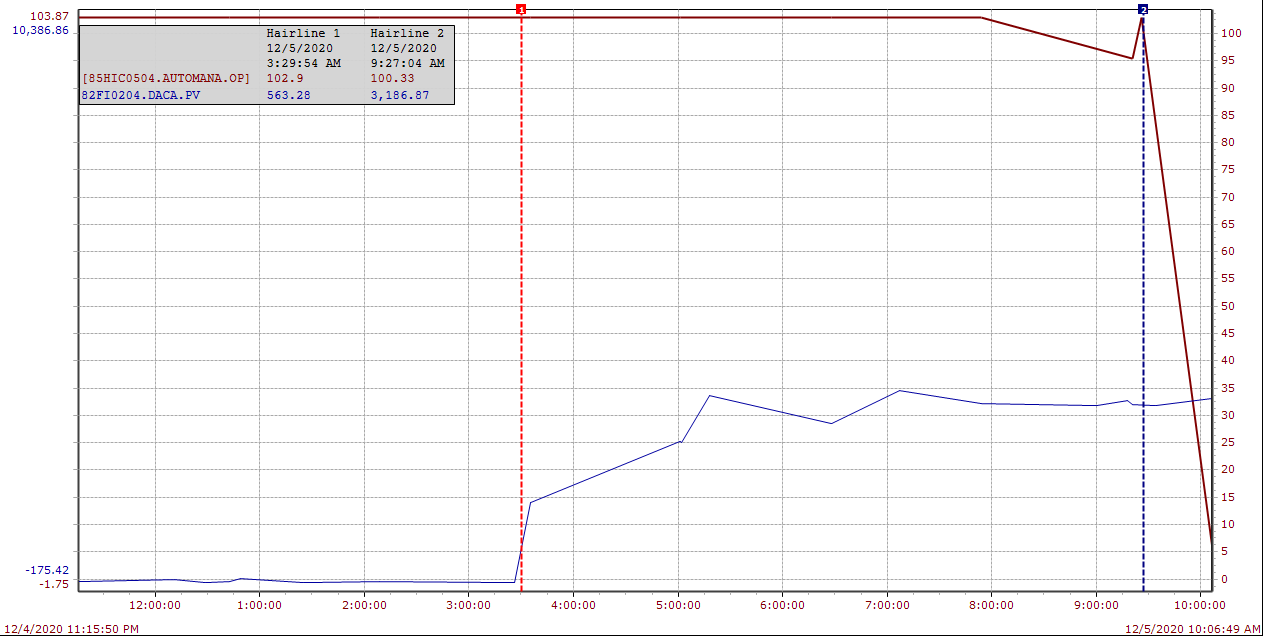Image resolution: width=1263 pixels, height=636 pixels.
Task: Click the 75 tick on the percent axis
Action: [1228, 170]
